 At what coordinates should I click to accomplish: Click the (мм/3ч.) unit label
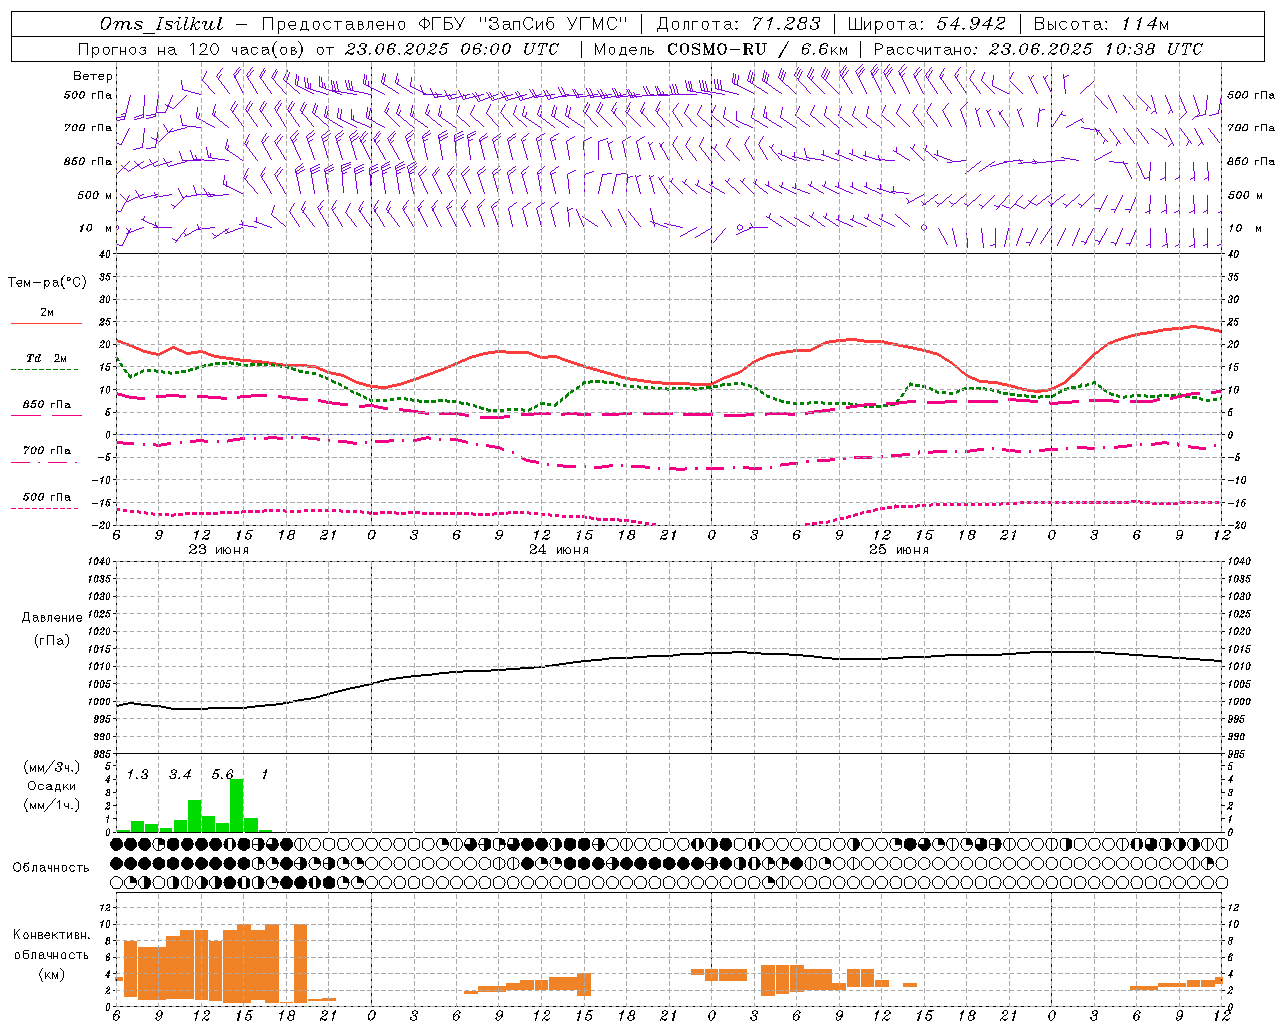click(51, 767)
